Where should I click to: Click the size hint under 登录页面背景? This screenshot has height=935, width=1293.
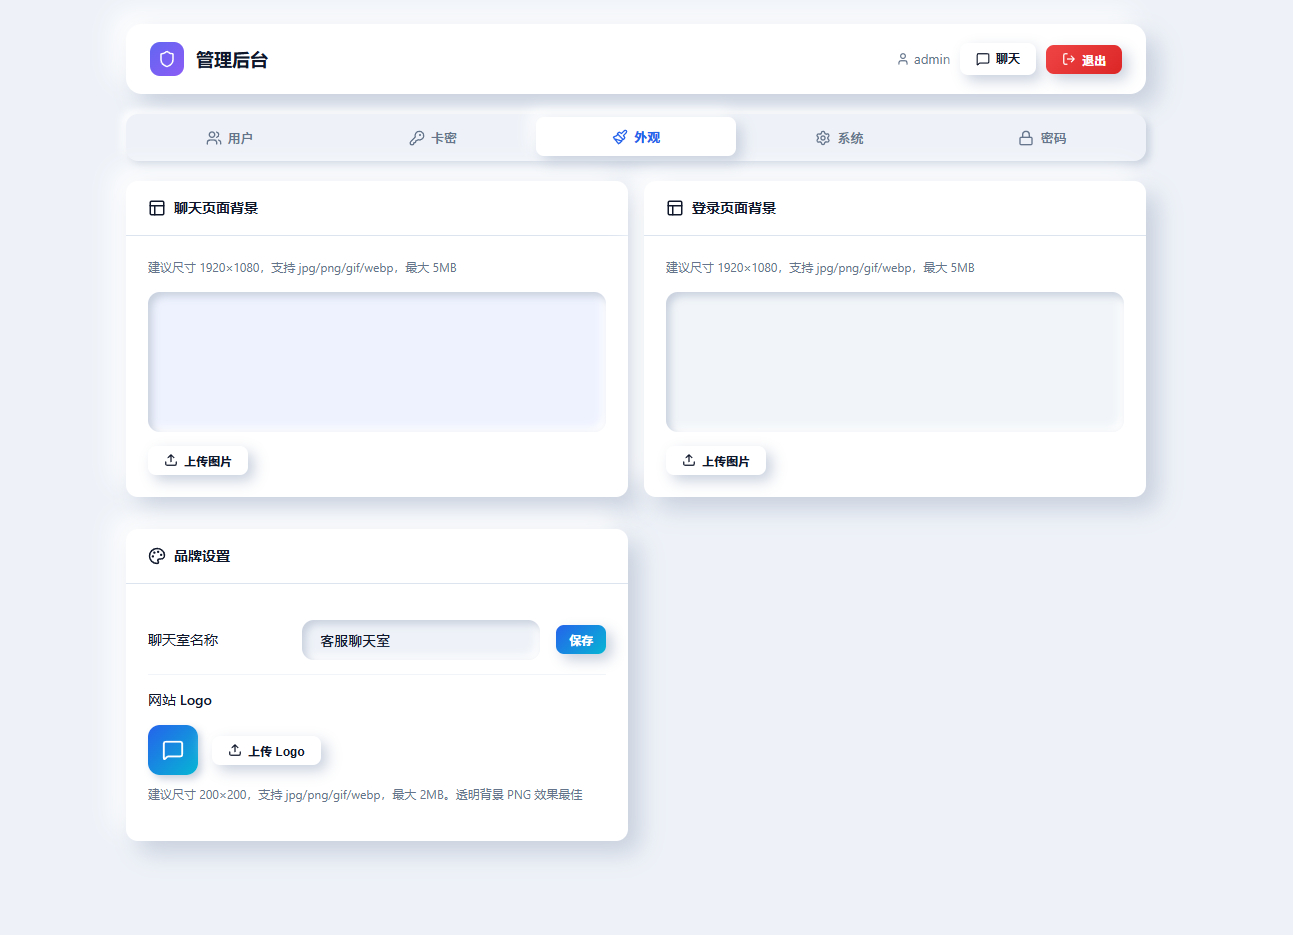coord(820,268)
